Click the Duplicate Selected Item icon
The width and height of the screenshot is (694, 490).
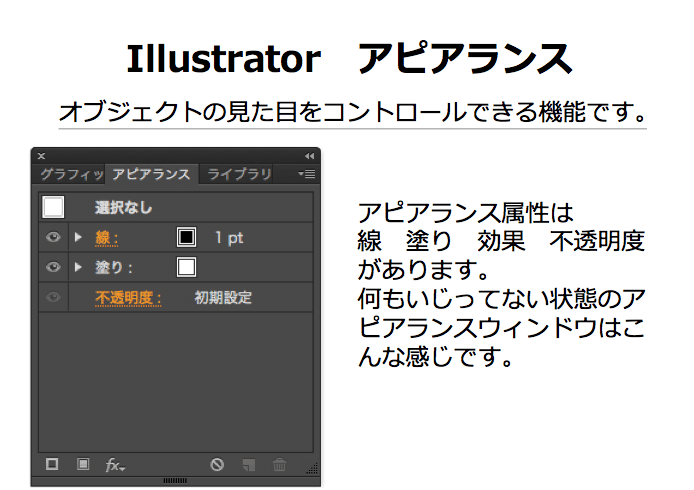tap(249, 465)
